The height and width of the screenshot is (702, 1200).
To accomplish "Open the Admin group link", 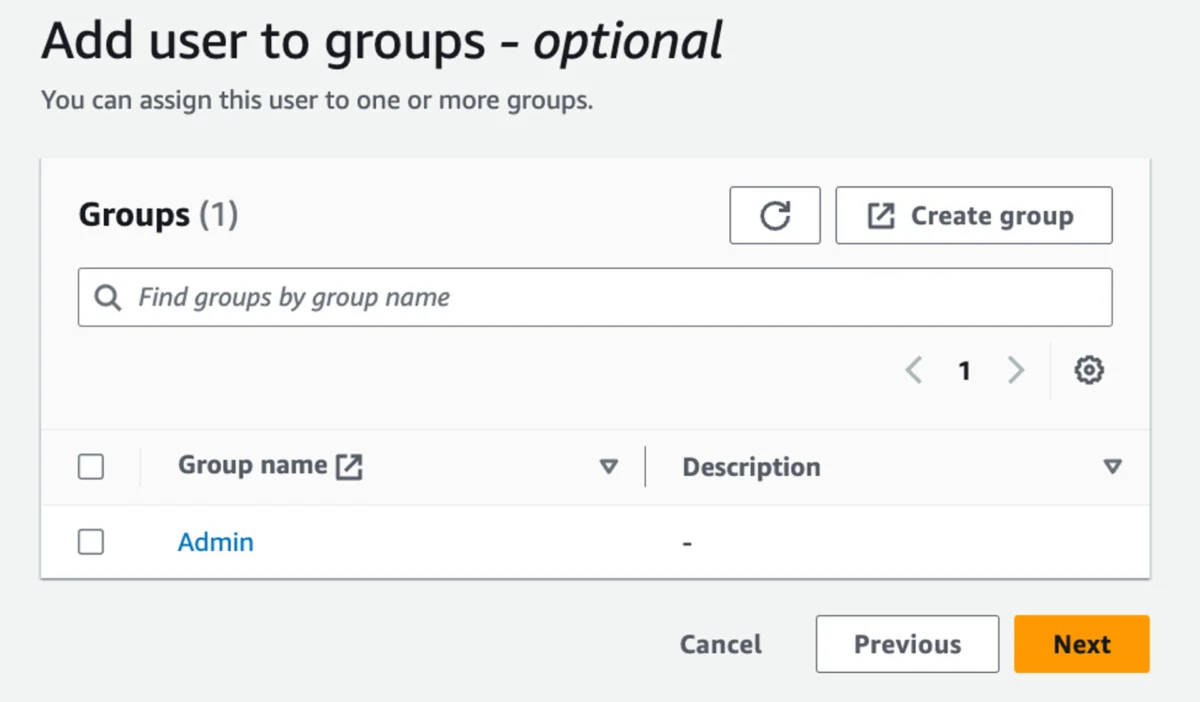I will tap(215, 541).
